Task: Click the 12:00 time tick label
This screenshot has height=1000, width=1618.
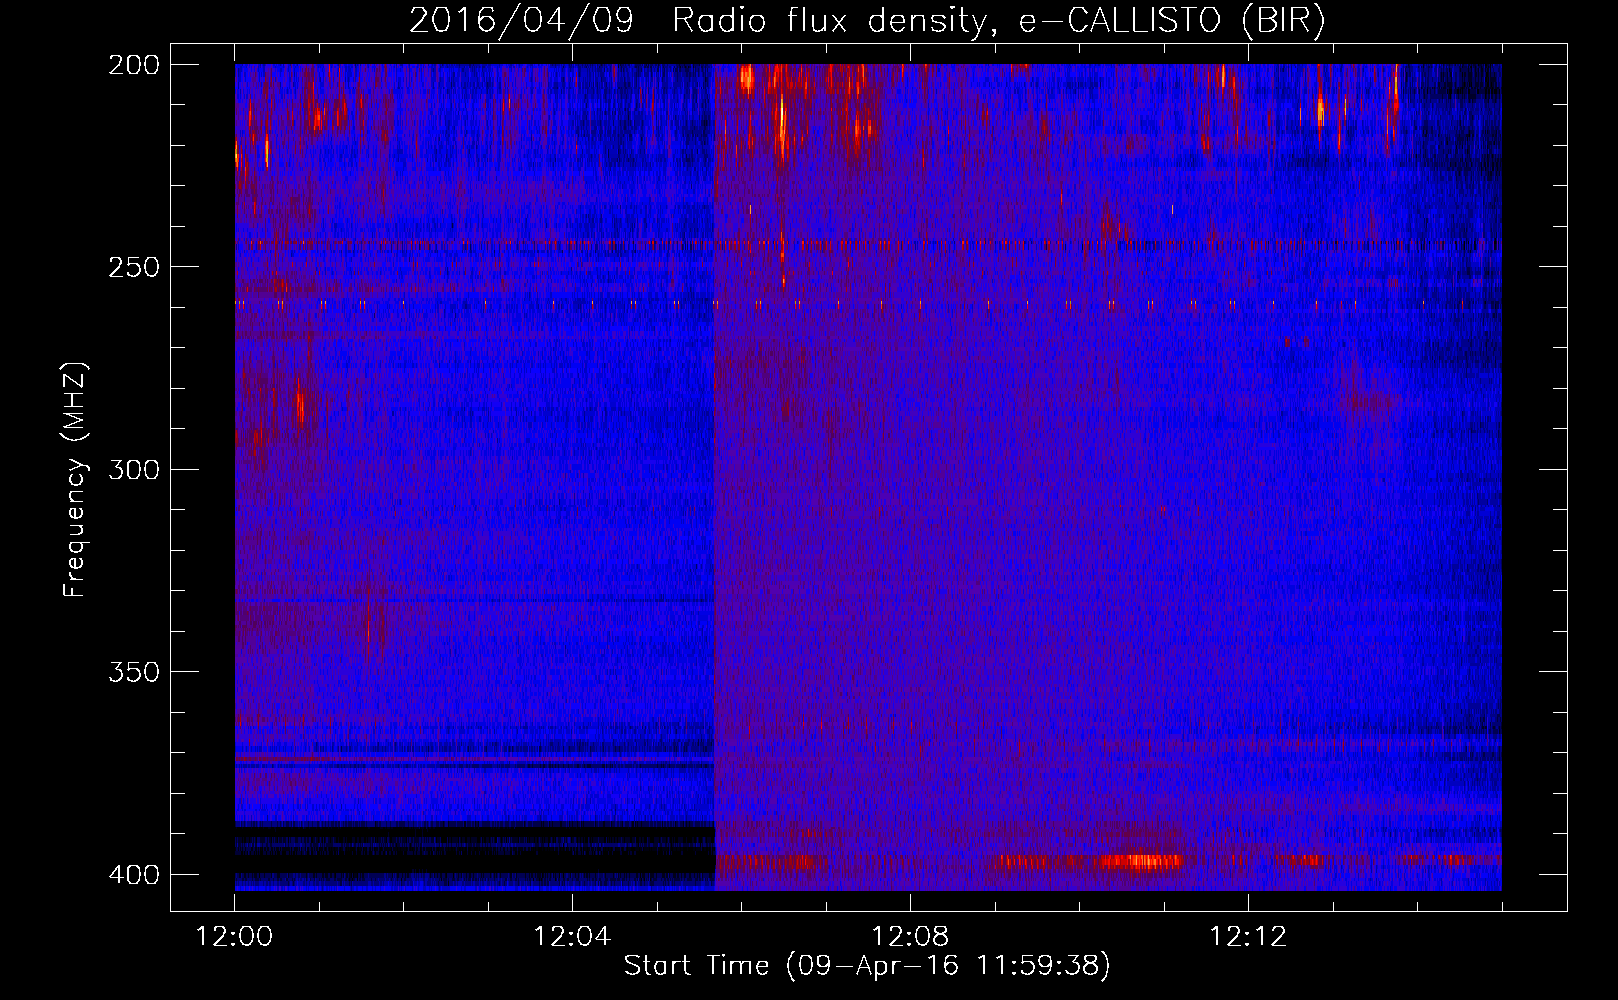Action: point(234,937)
